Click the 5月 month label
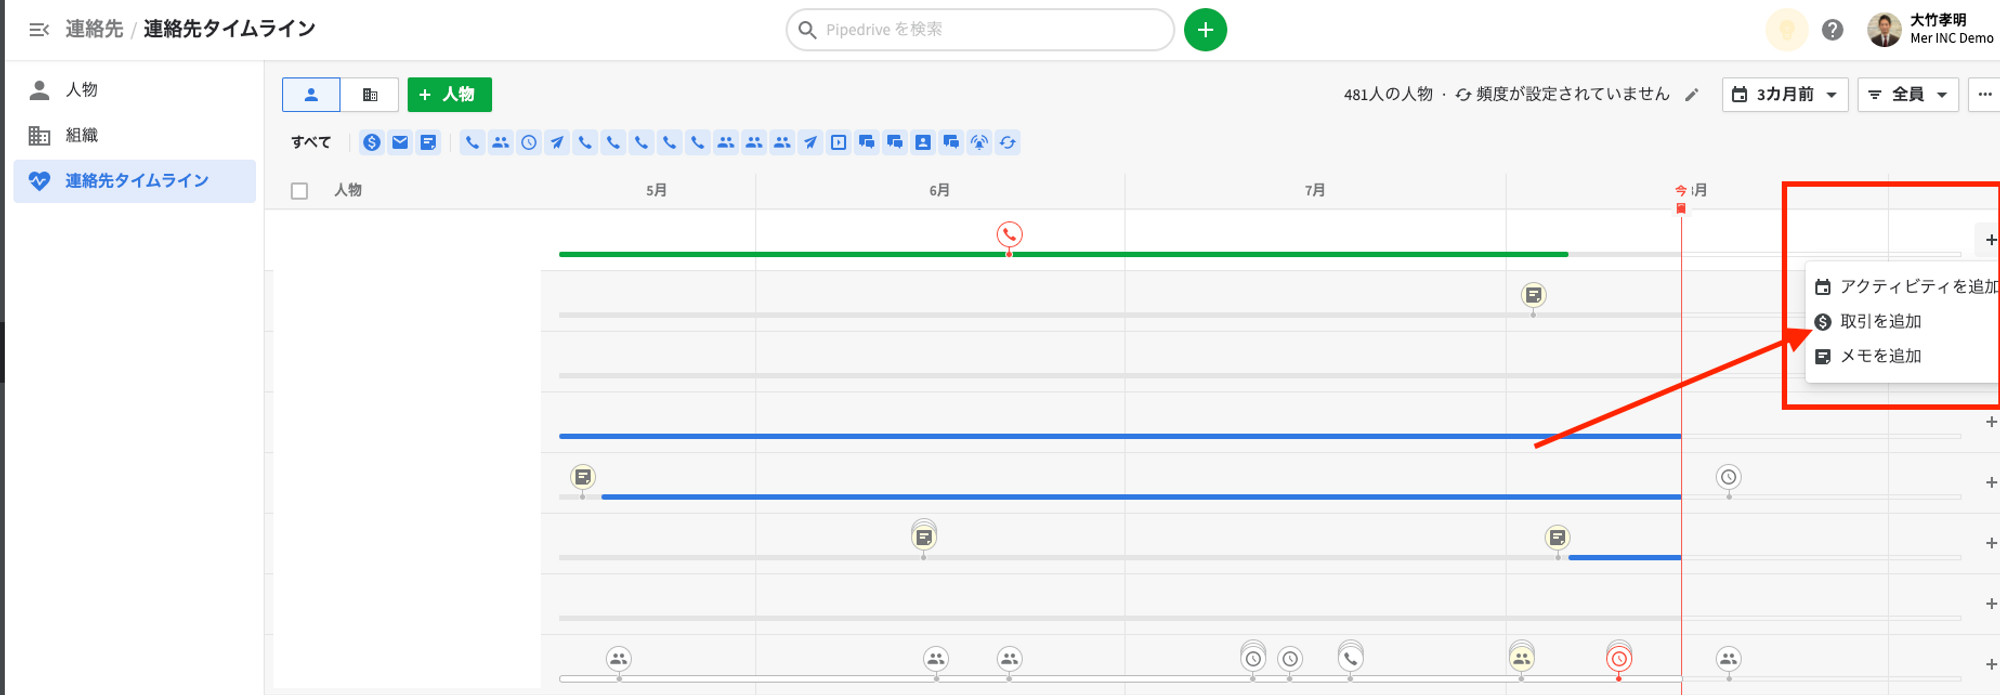 (656, 190)
